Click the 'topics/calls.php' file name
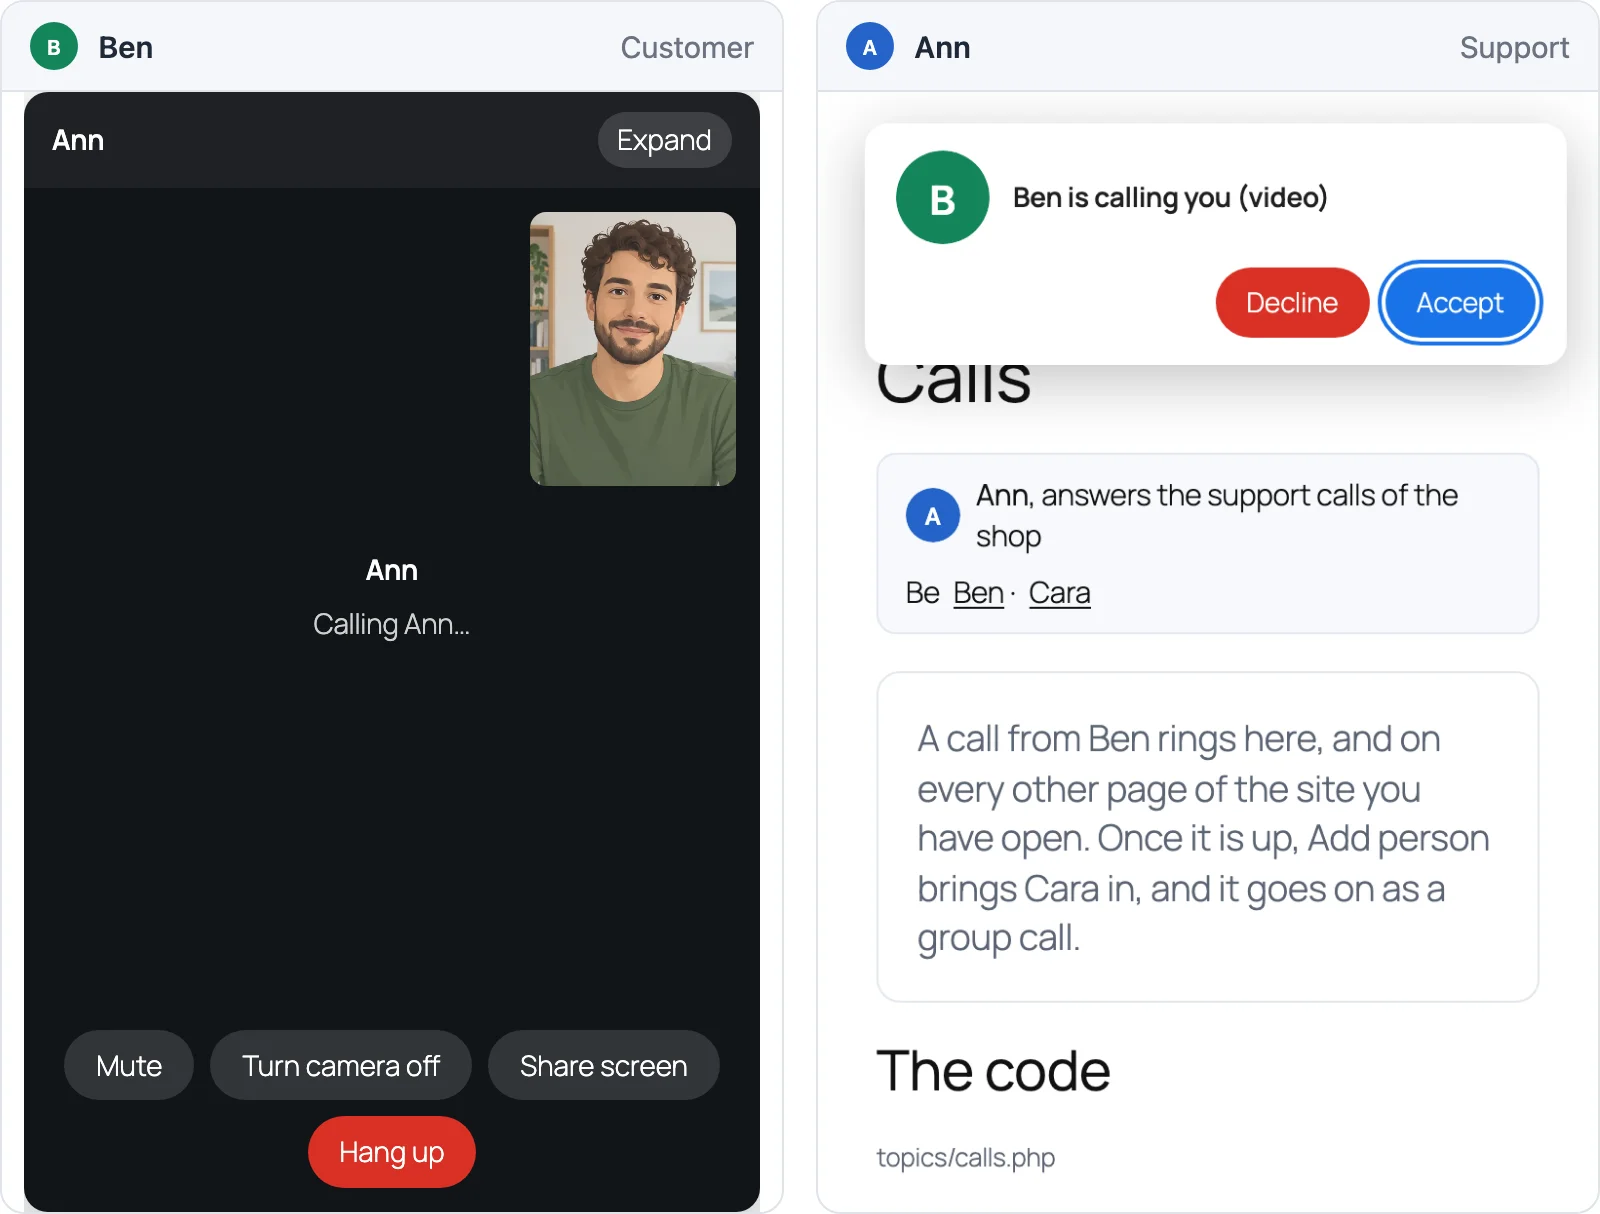 966,1158
